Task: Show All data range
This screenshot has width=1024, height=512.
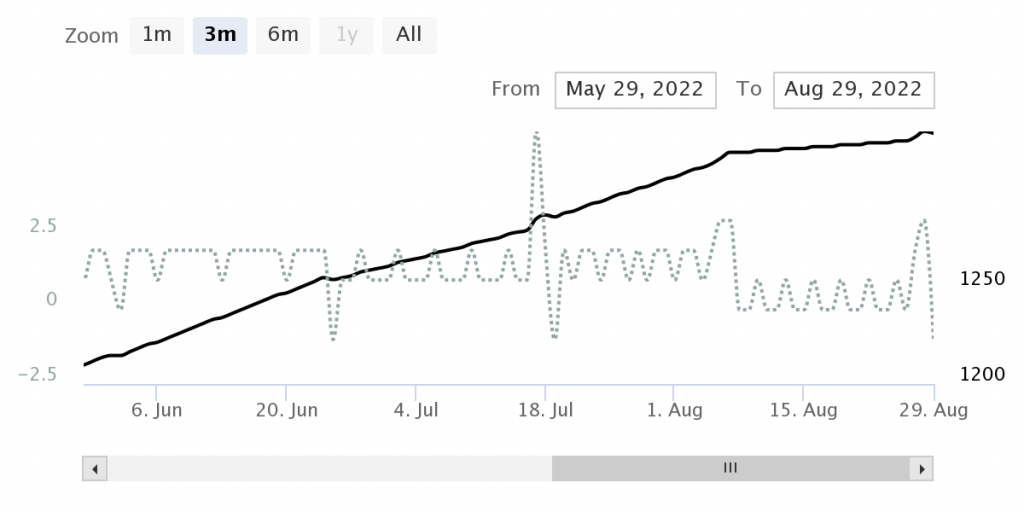Action: coord(409,35)
